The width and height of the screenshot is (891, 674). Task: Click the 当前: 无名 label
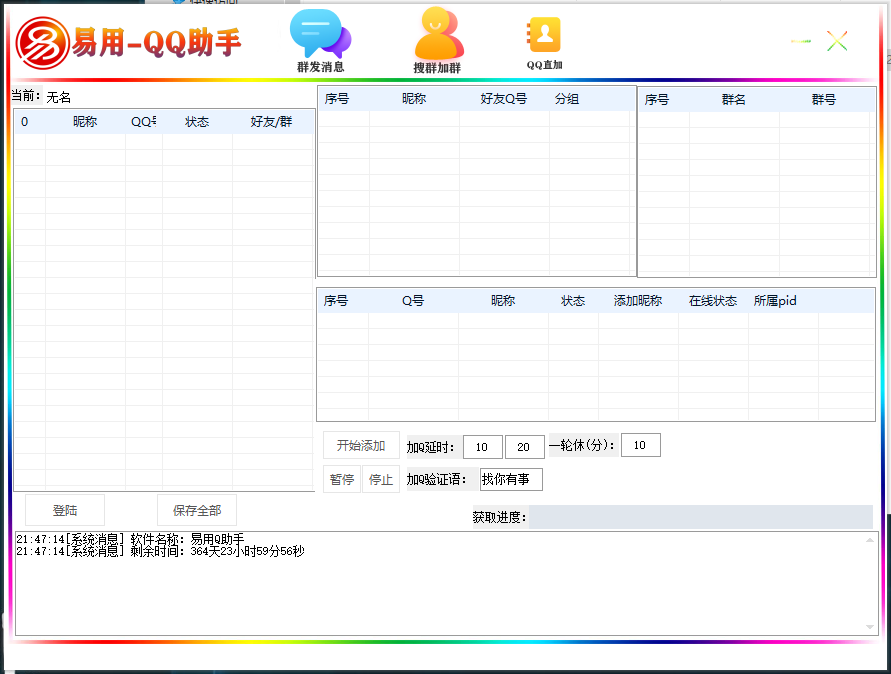coord(41,97)
